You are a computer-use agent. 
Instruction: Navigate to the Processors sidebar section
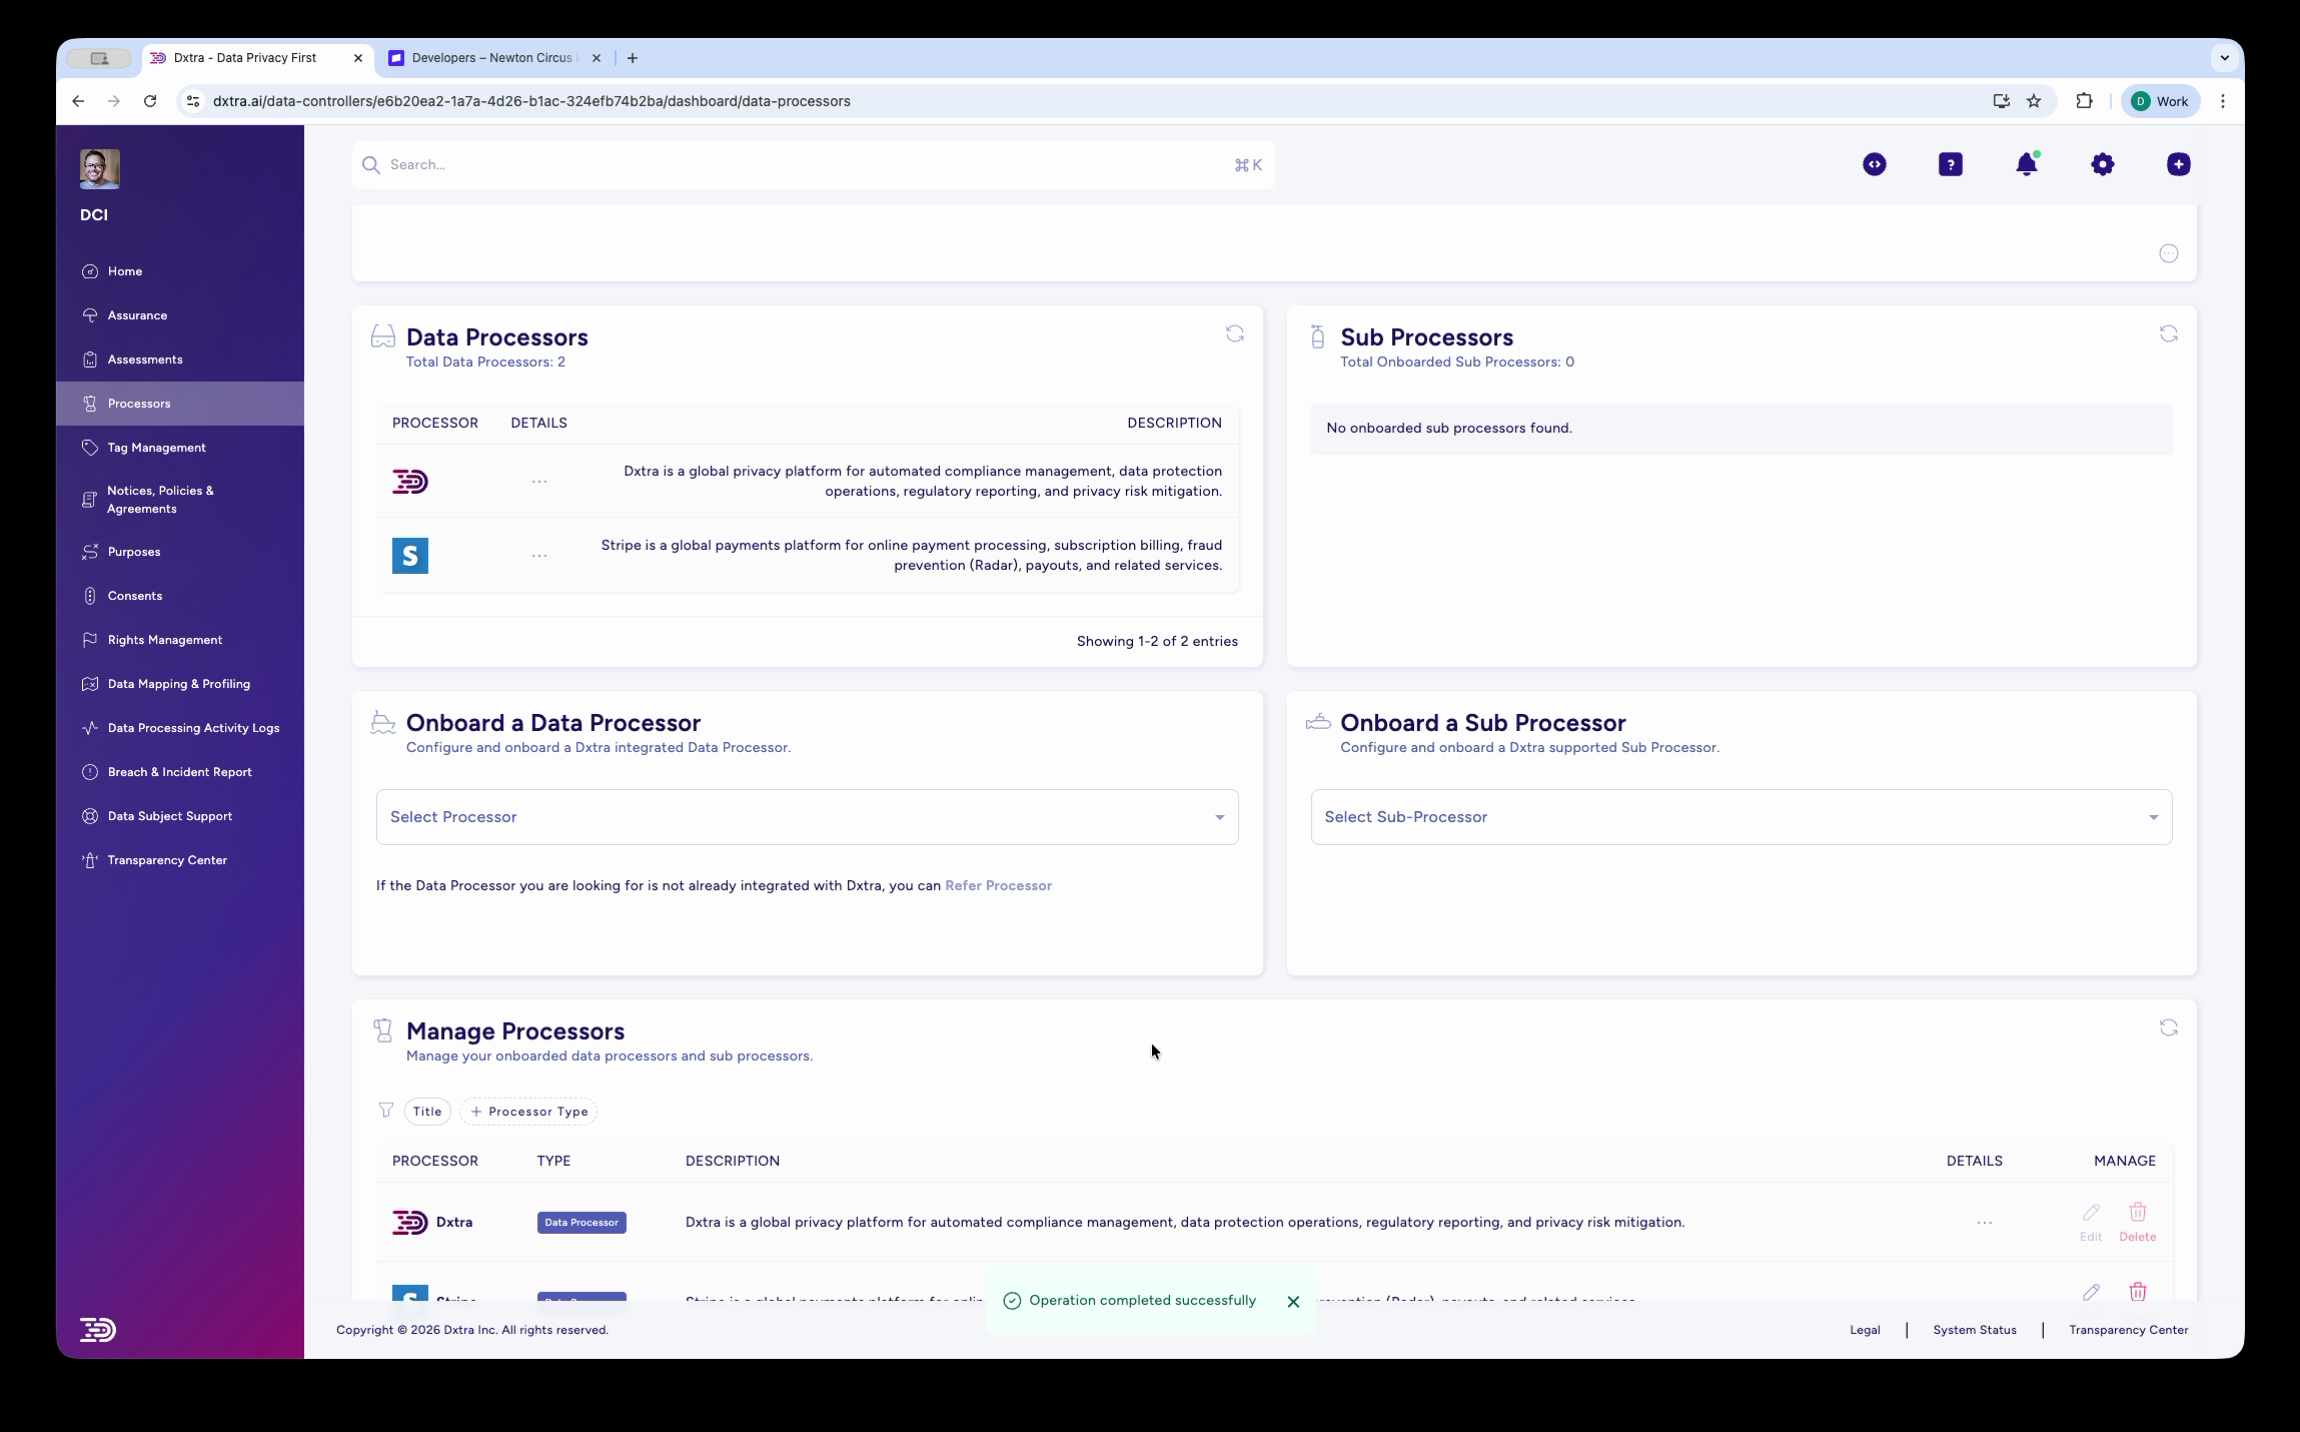pyautogui.click(x=139, y=403)
